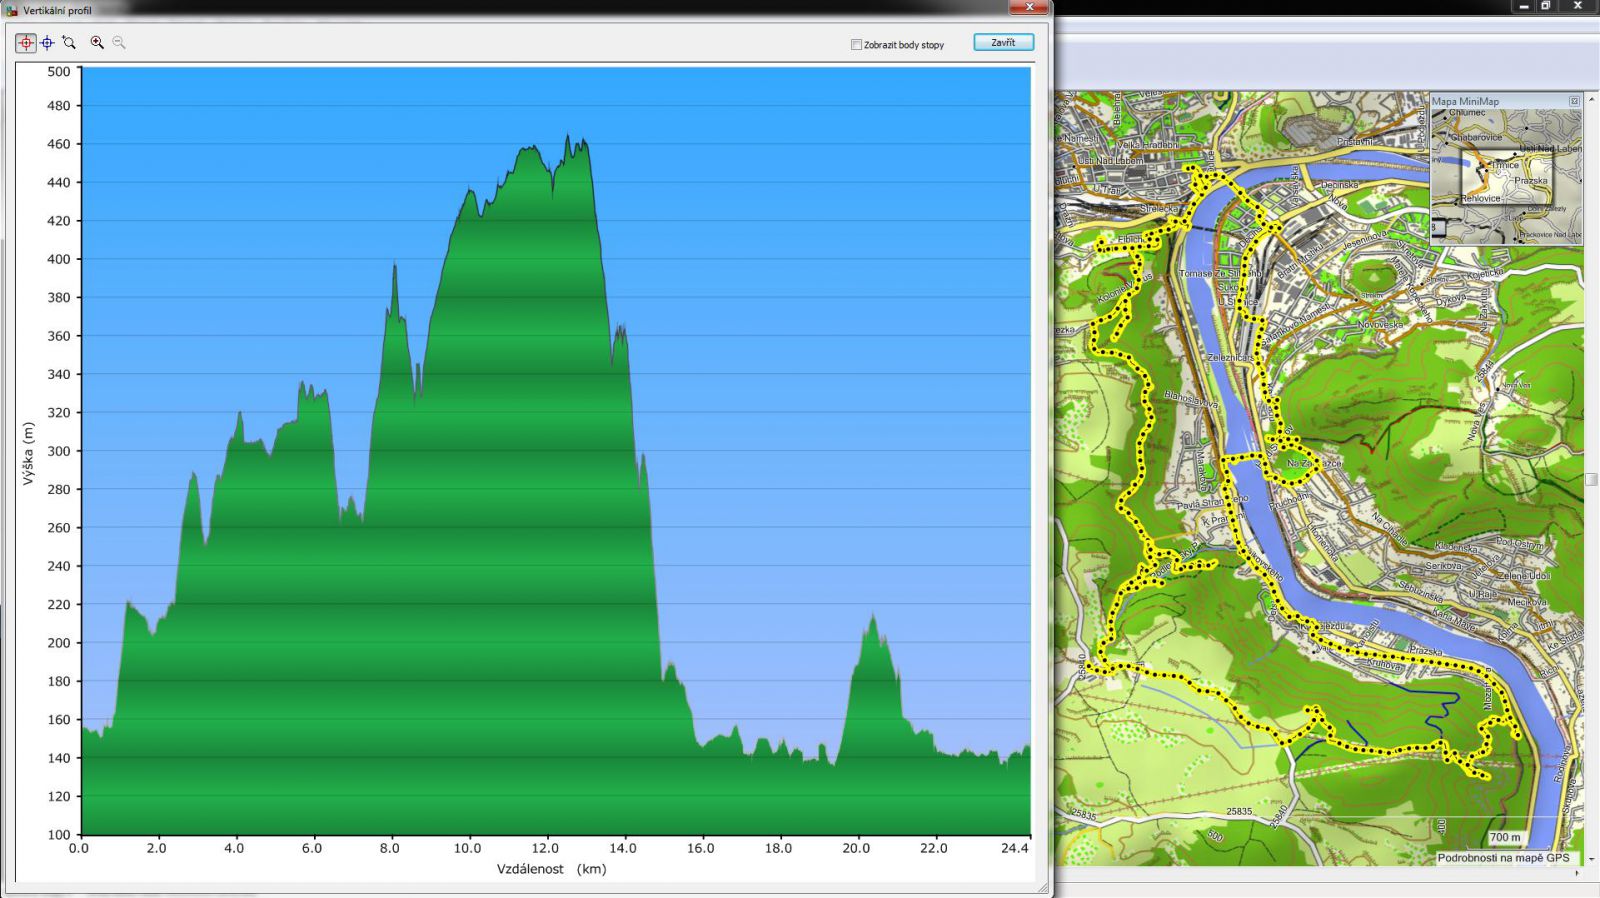
Task: Close the Mapa MiniMap panel
Action: pos(1574,101)
